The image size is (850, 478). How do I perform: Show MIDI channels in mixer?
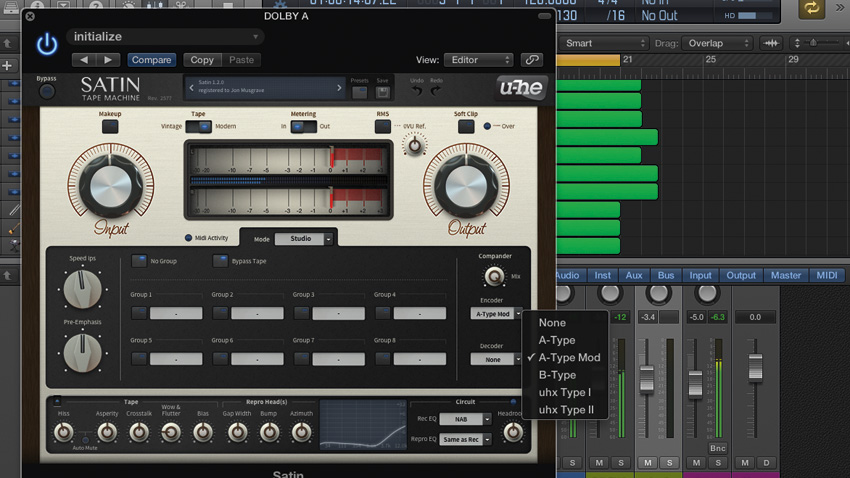coord(827,275)
